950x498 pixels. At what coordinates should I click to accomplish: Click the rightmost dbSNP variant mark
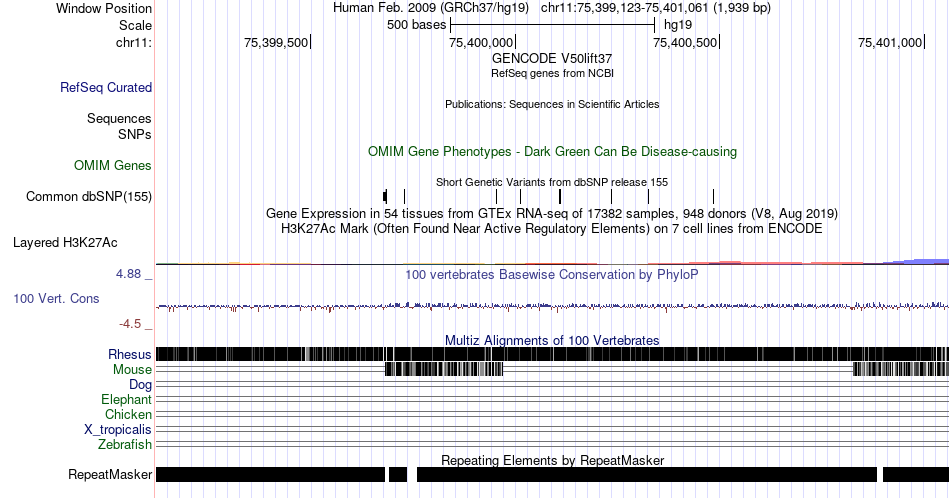[713, 196]
